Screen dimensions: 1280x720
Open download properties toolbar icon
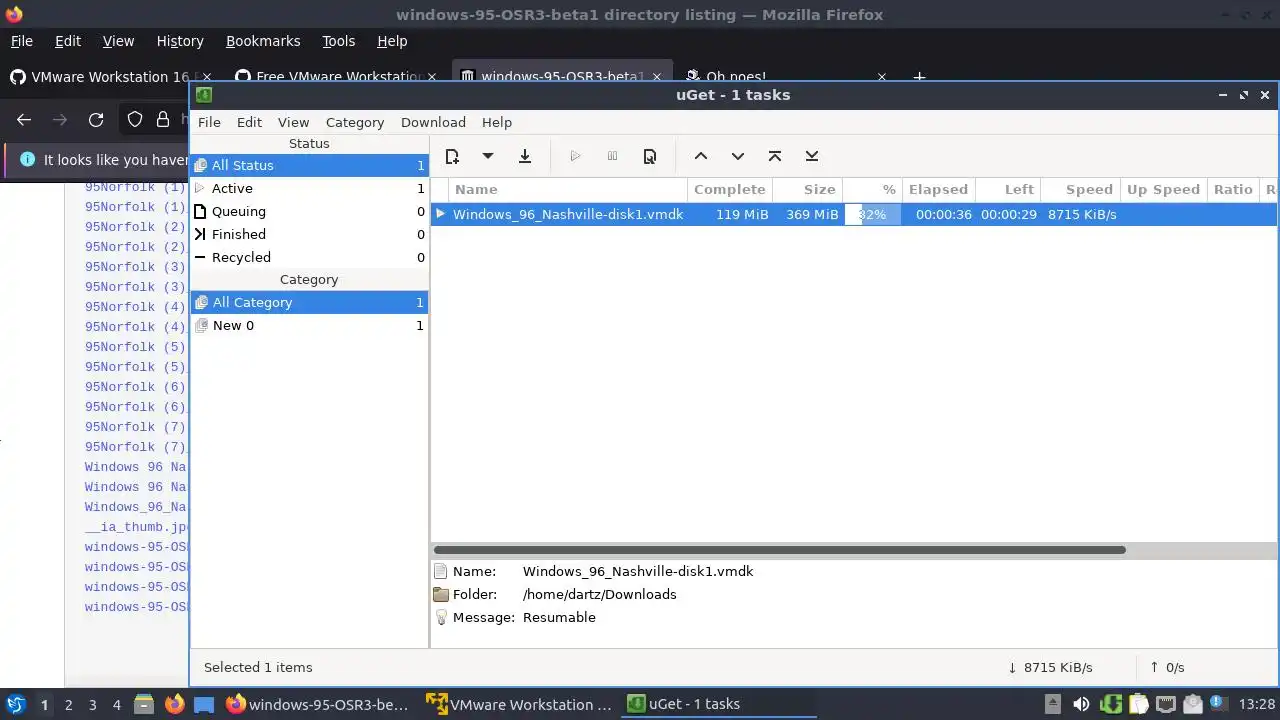click(x=650, y=156)
